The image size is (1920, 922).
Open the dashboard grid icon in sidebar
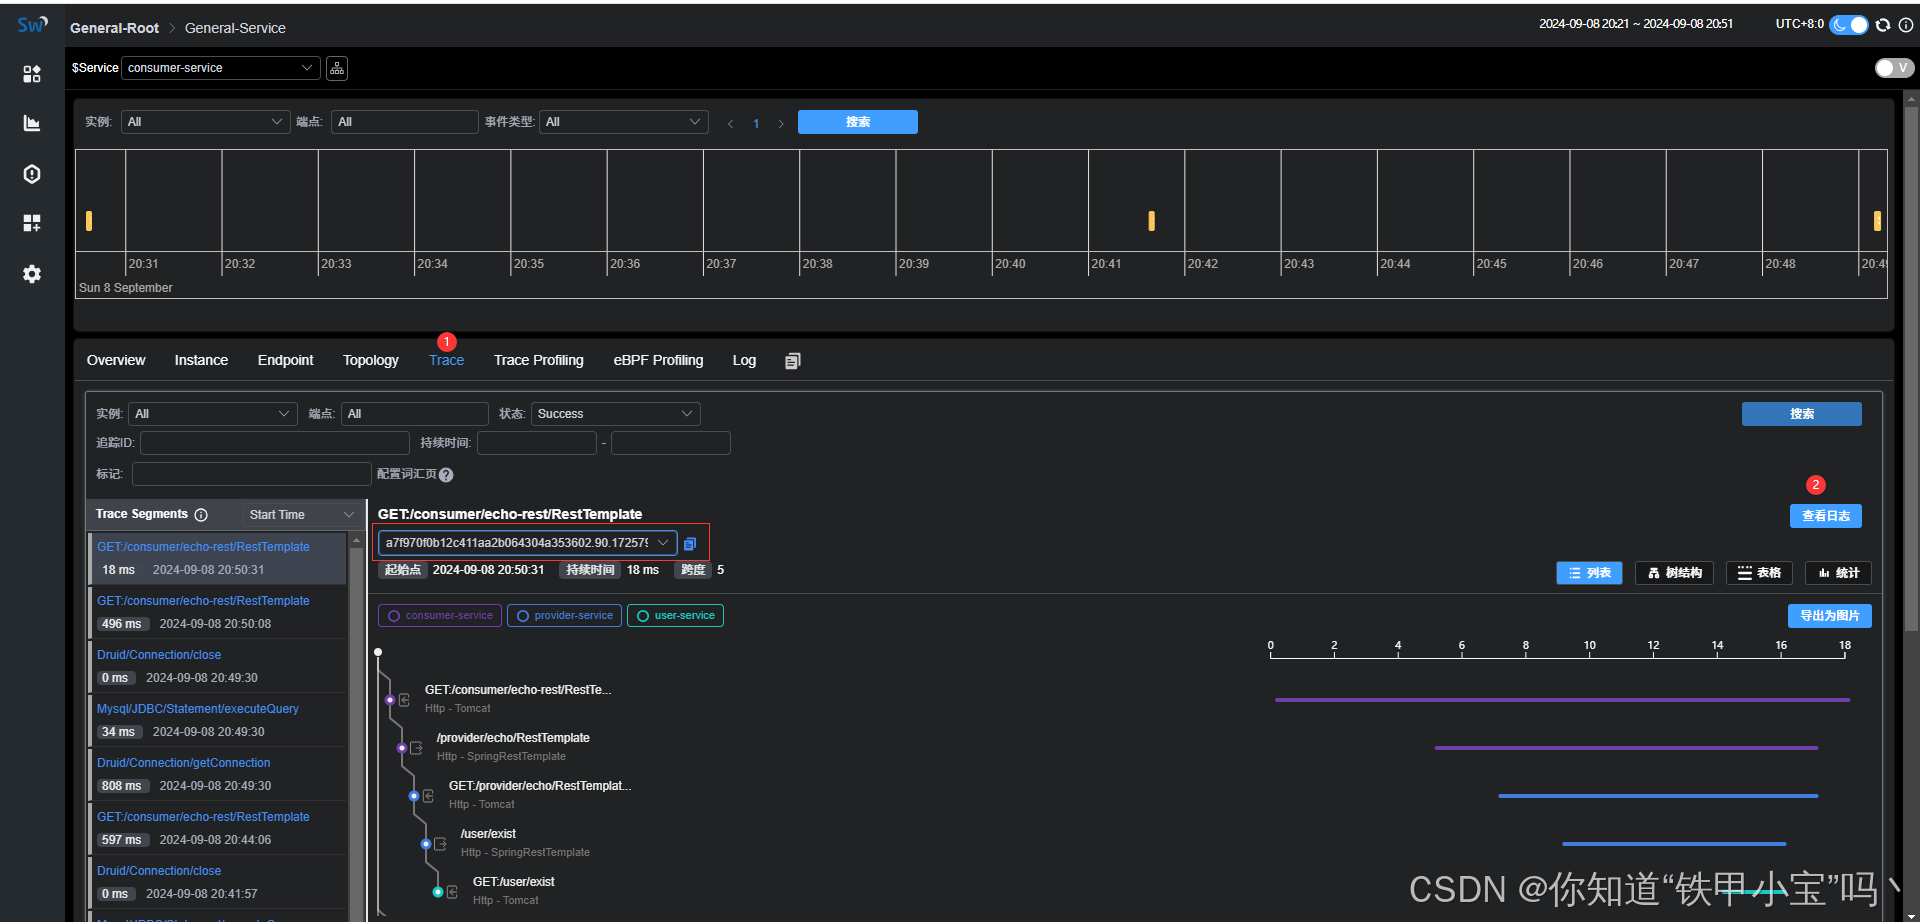(32, 74)
